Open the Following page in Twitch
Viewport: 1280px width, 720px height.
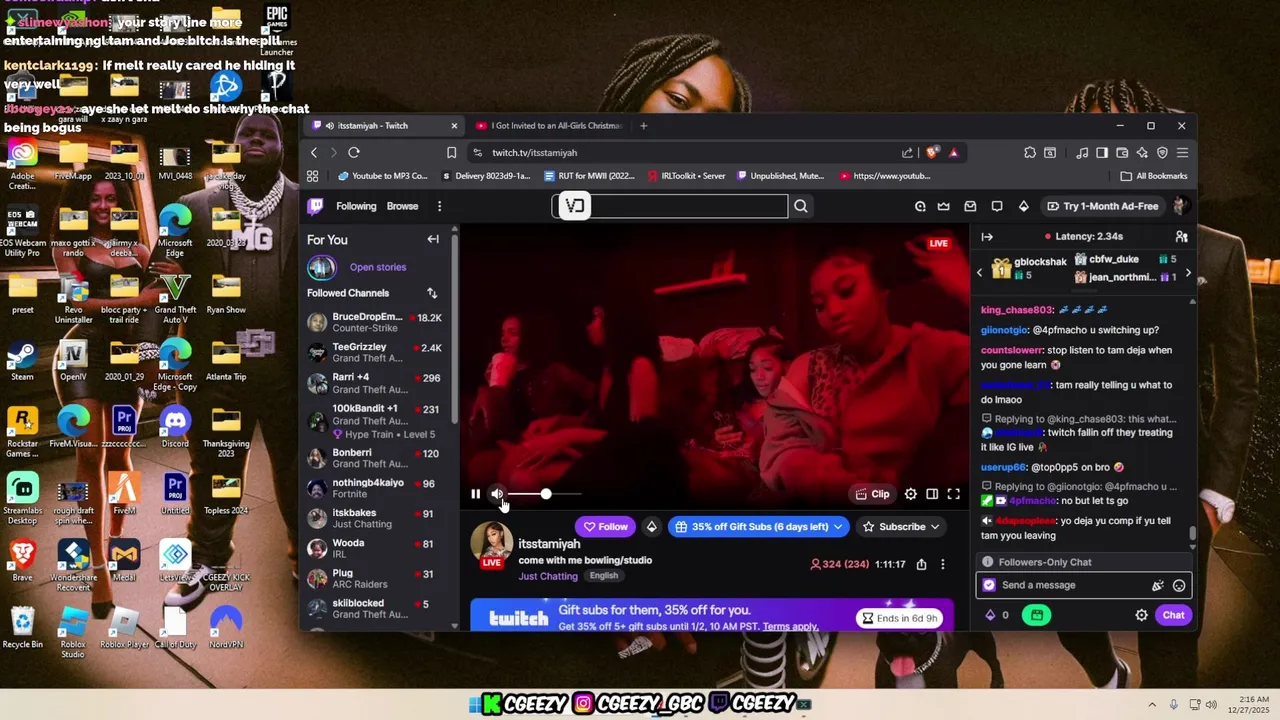point(356,206)
